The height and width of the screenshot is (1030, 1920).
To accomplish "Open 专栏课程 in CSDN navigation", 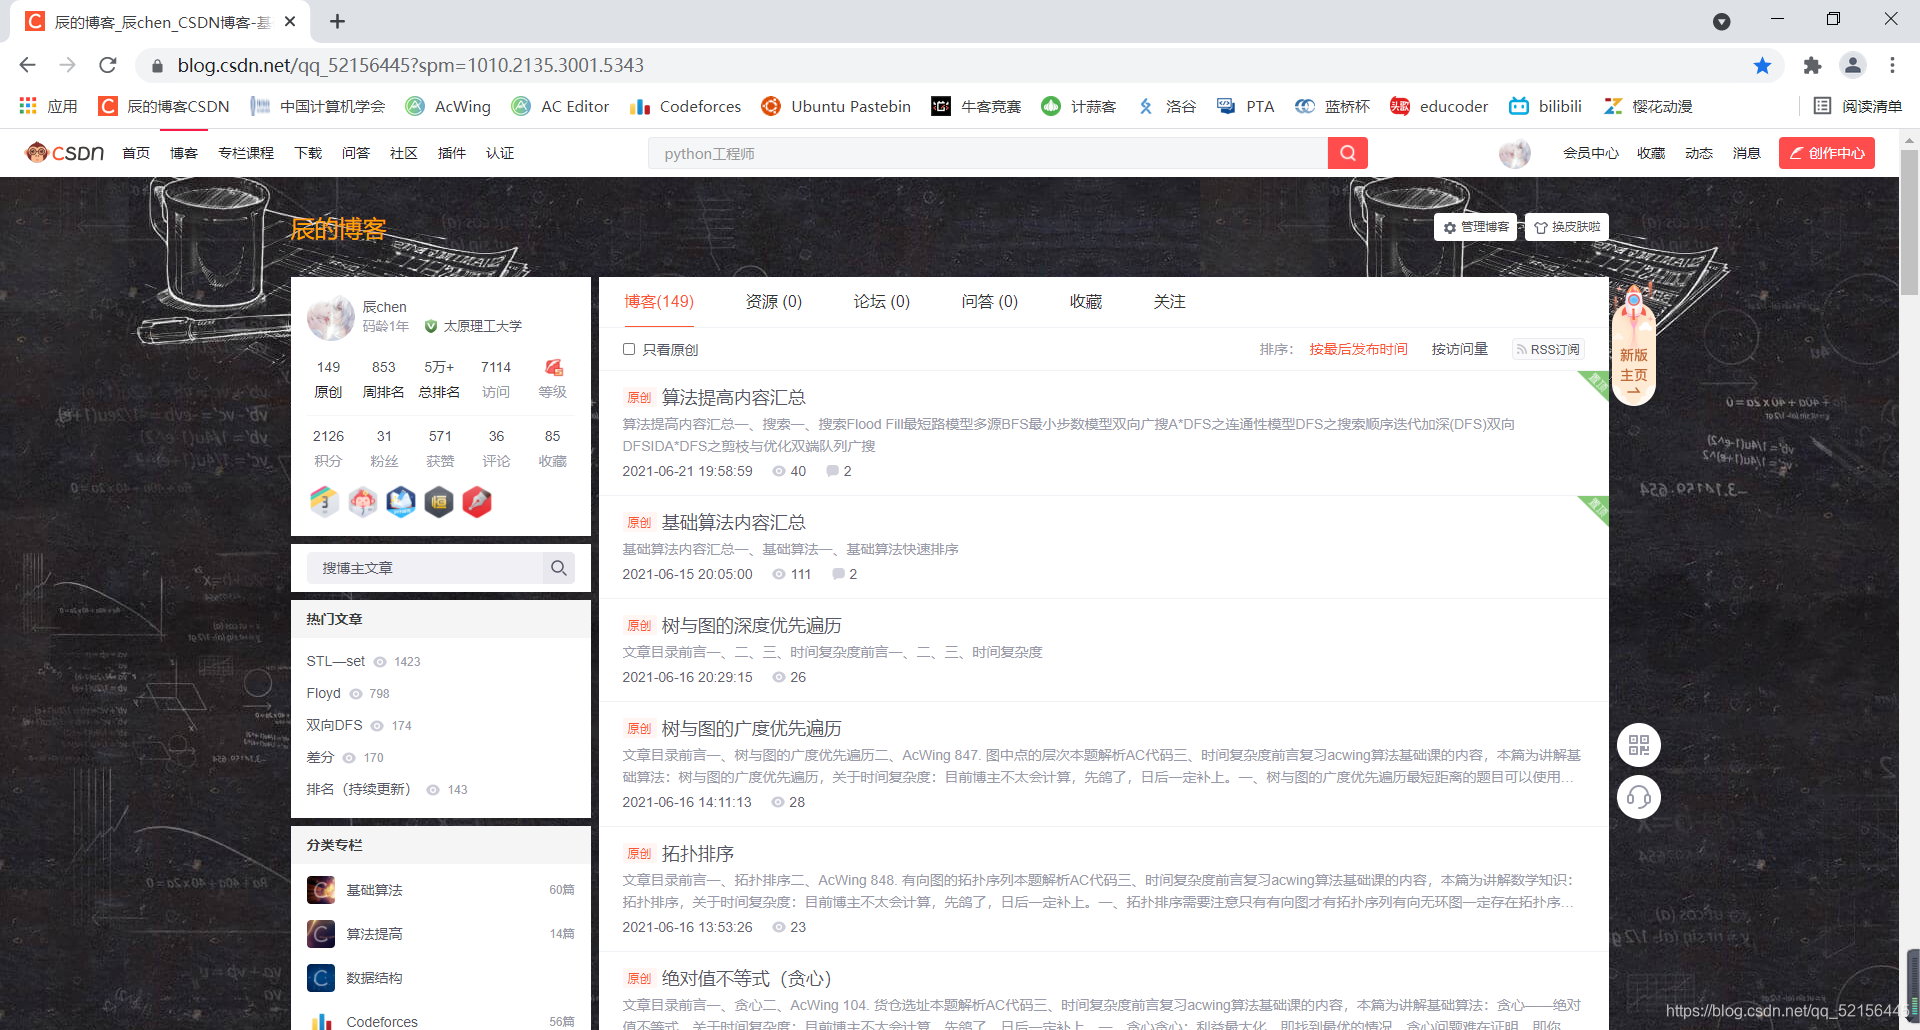I will (246, 153).
